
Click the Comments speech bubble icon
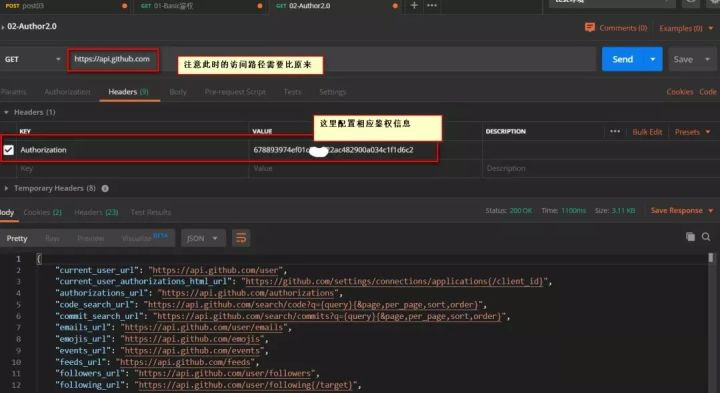[x=590, y=28]
